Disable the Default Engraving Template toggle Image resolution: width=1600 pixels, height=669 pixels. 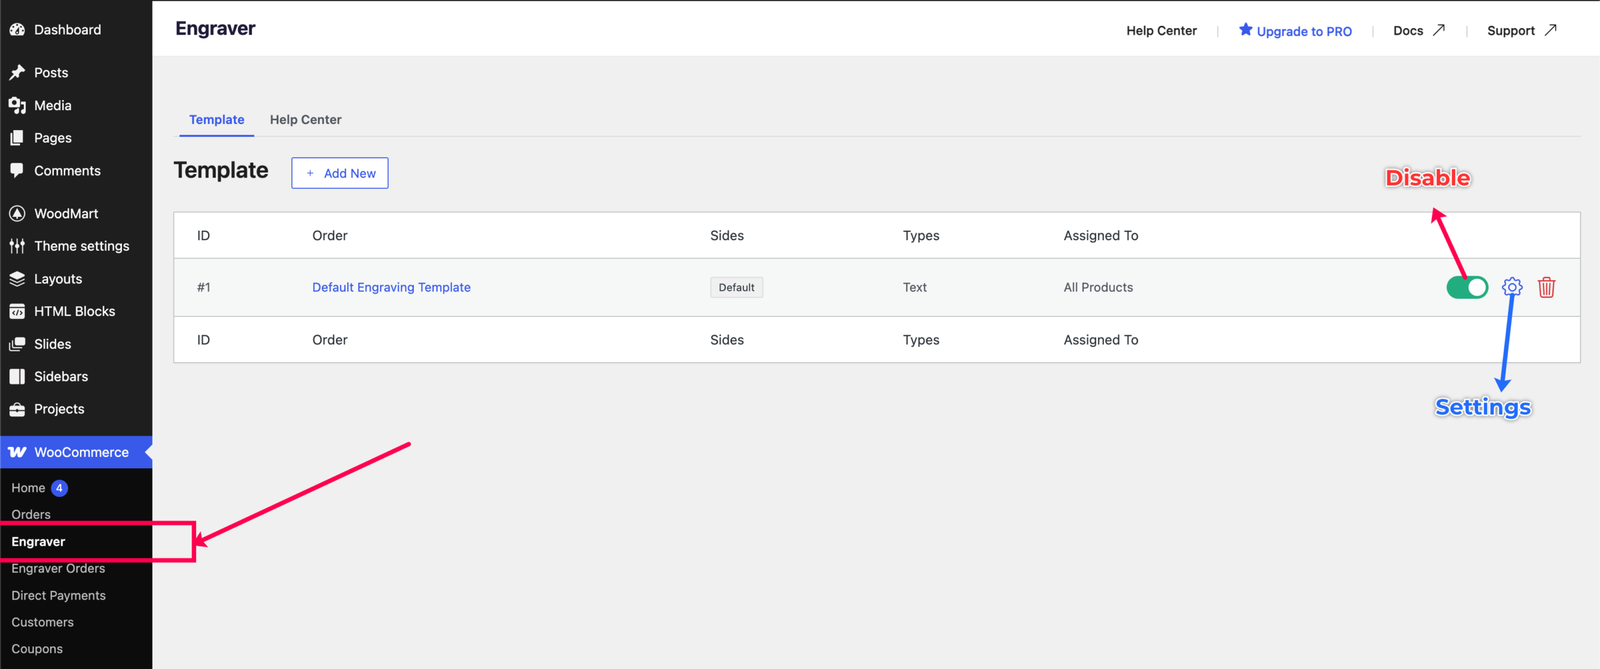tap(1467, 287)
